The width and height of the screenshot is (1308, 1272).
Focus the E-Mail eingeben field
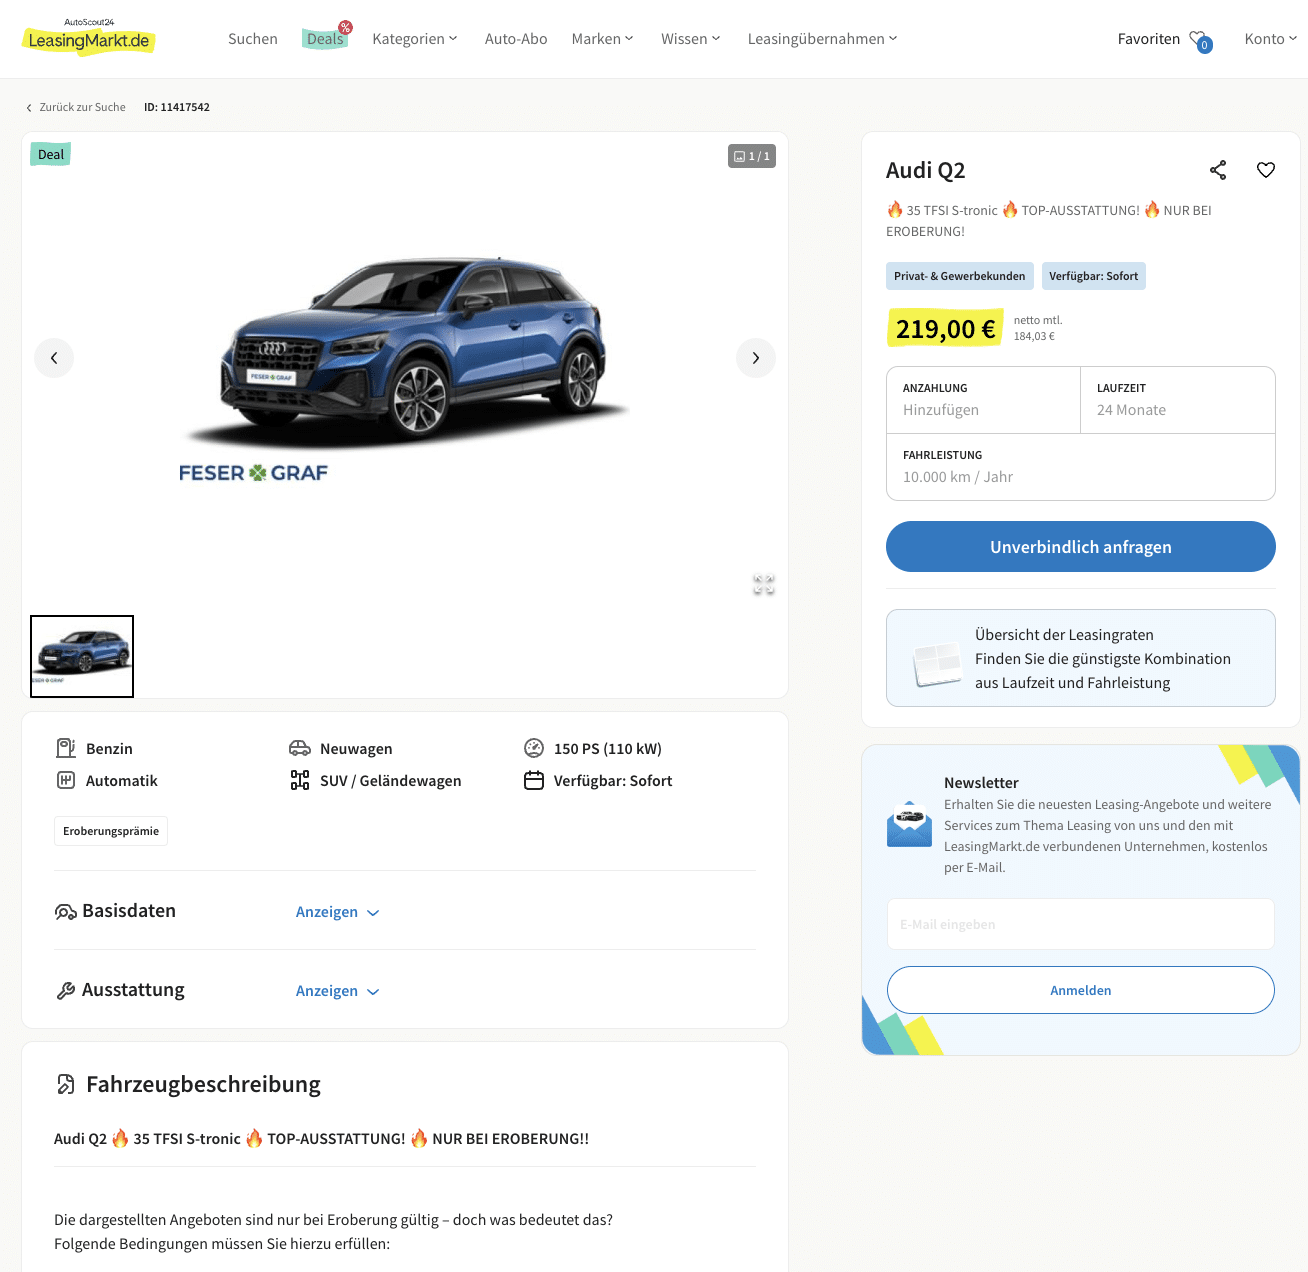point(1081,924)
